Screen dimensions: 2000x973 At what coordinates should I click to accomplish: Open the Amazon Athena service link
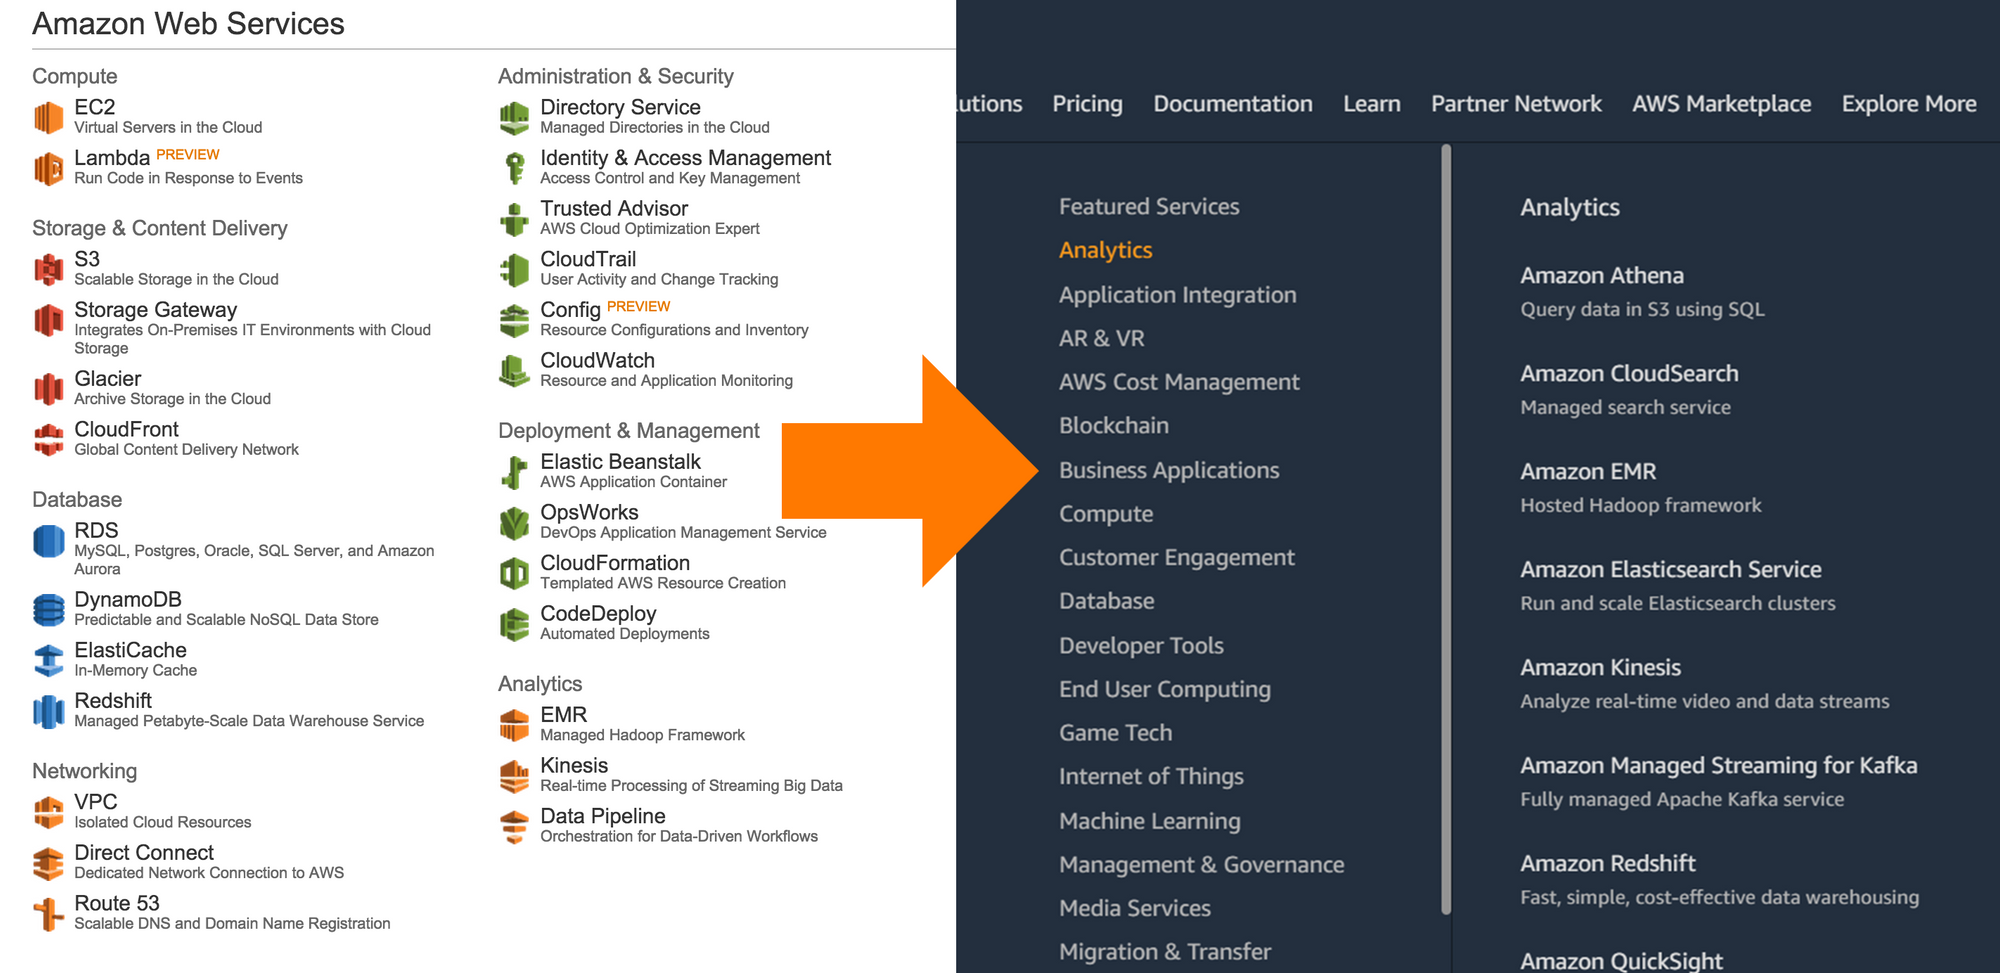coord(1601,276)
